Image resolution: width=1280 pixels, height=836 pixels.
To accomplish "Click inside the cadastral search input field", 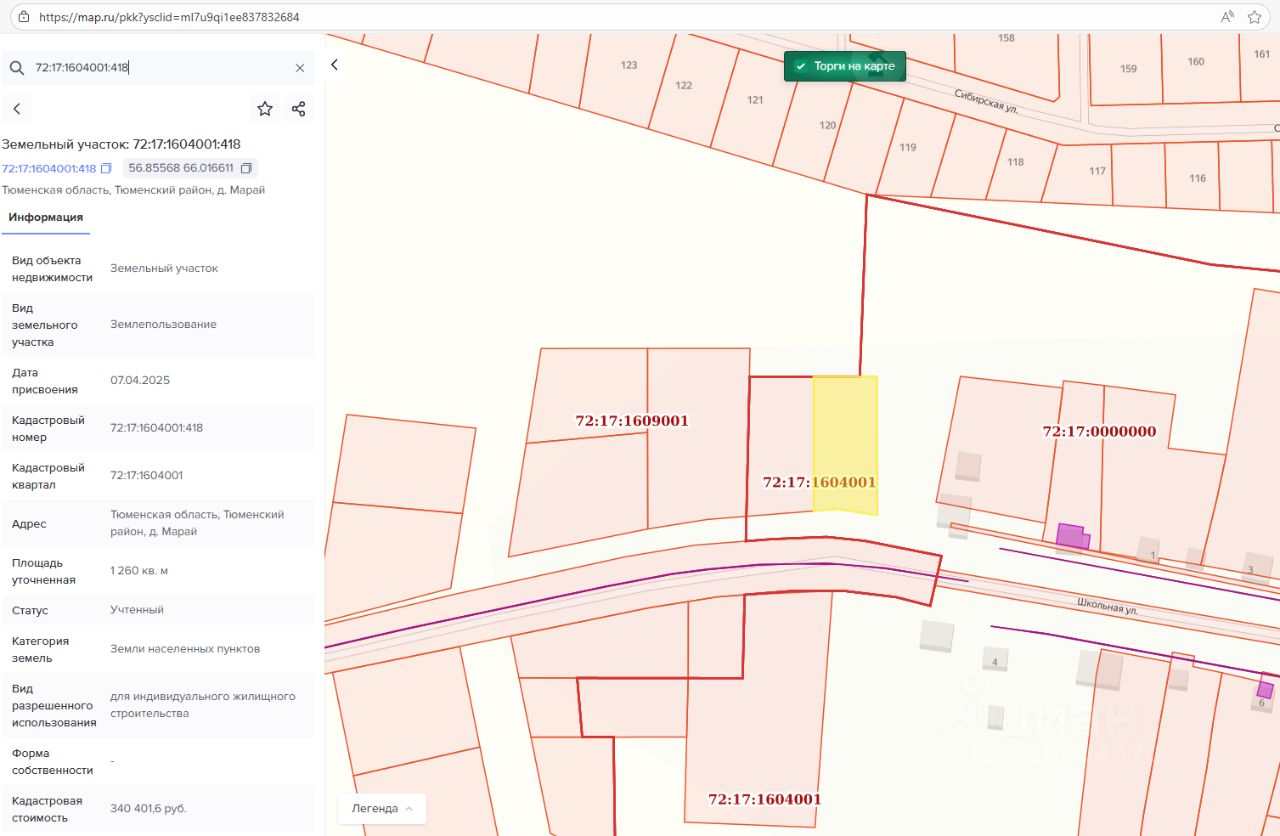I will click(160, 68).
